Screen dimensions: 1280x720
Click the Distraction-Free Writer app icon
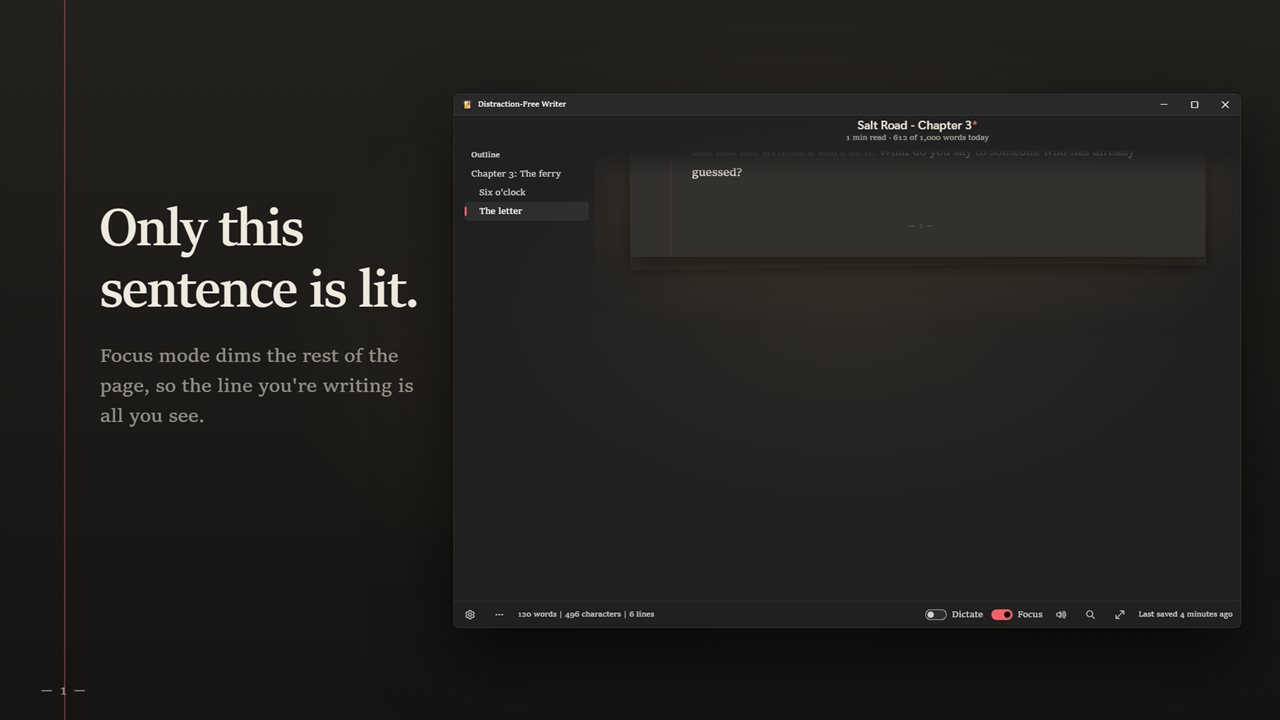467,104
